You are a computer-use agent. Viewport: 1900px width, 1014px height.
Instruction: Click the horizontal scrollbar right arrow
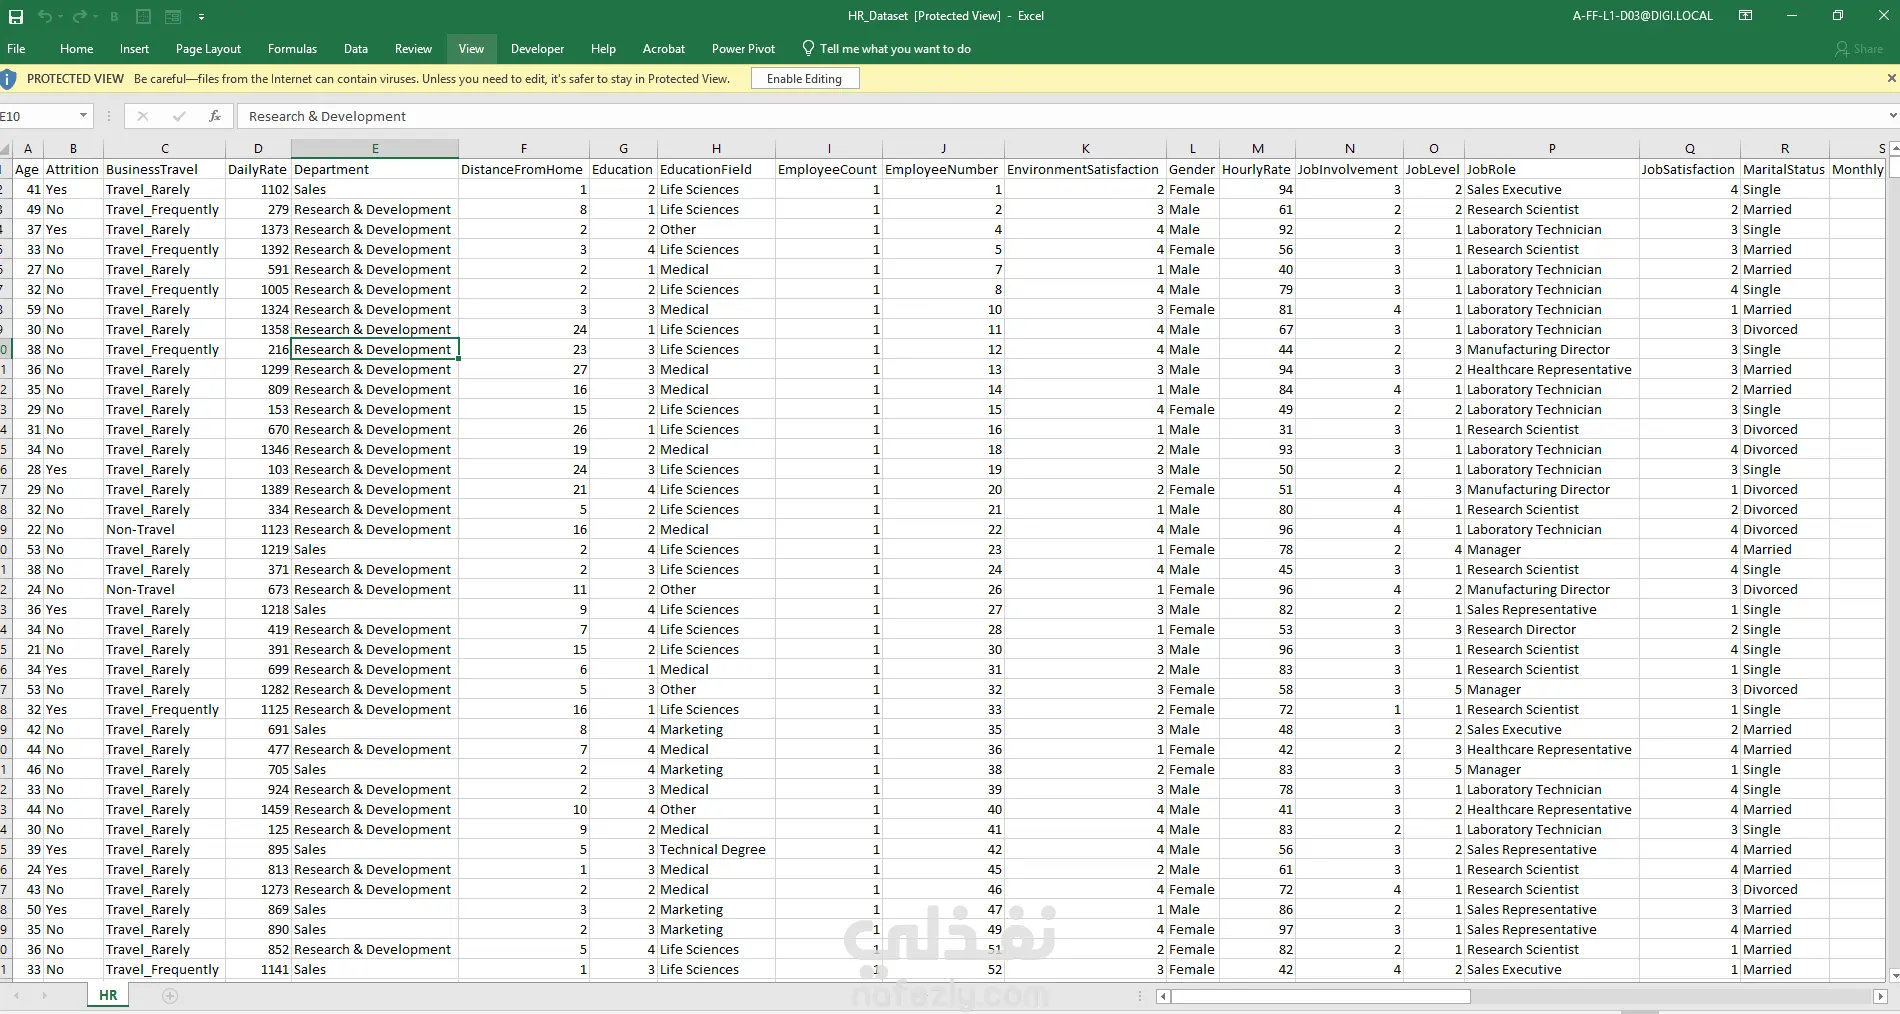coord(1880,996)
